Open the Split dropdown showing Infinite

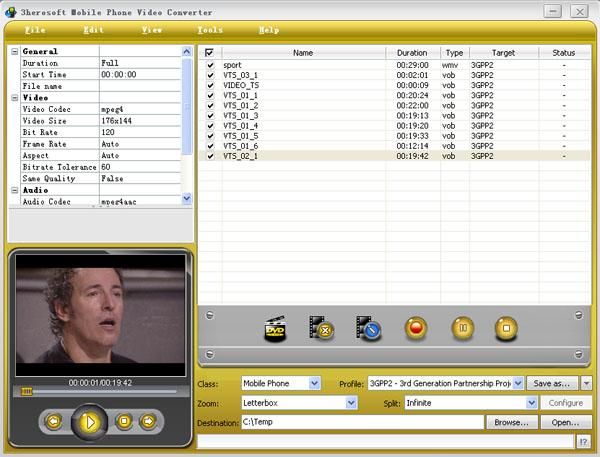531,403
